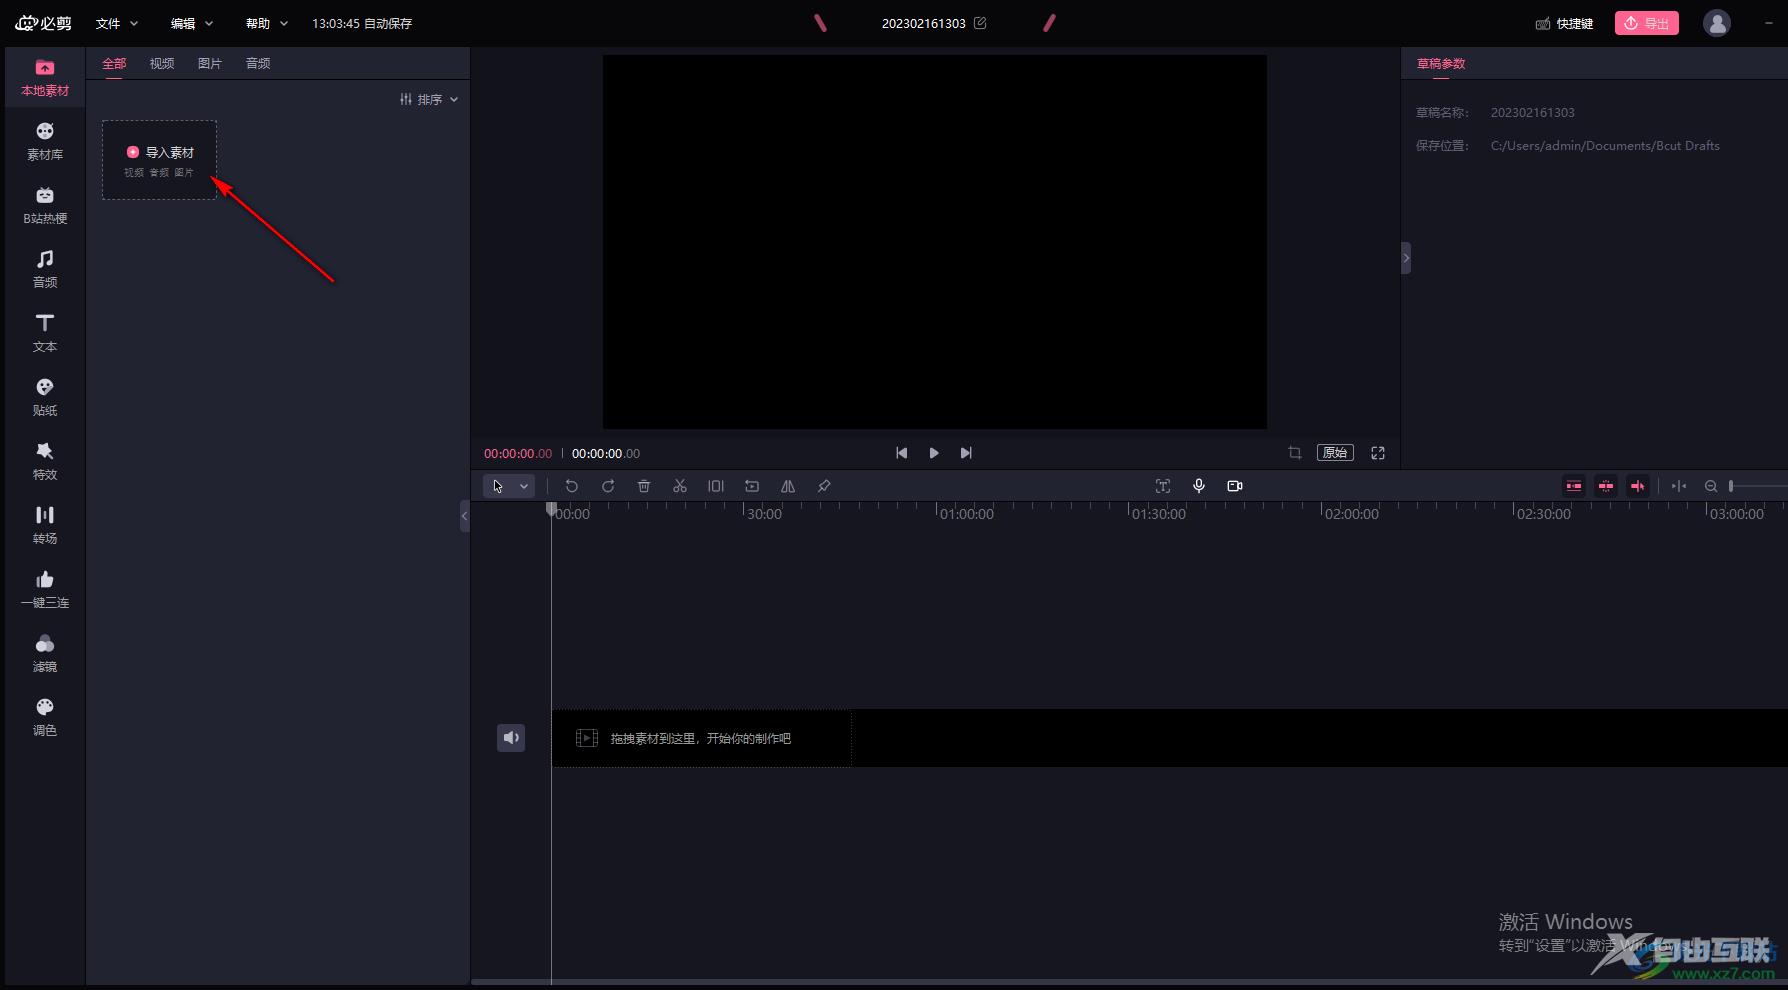Click the undo icon in timeline toolbar
1788x990 pixels.
572,486
